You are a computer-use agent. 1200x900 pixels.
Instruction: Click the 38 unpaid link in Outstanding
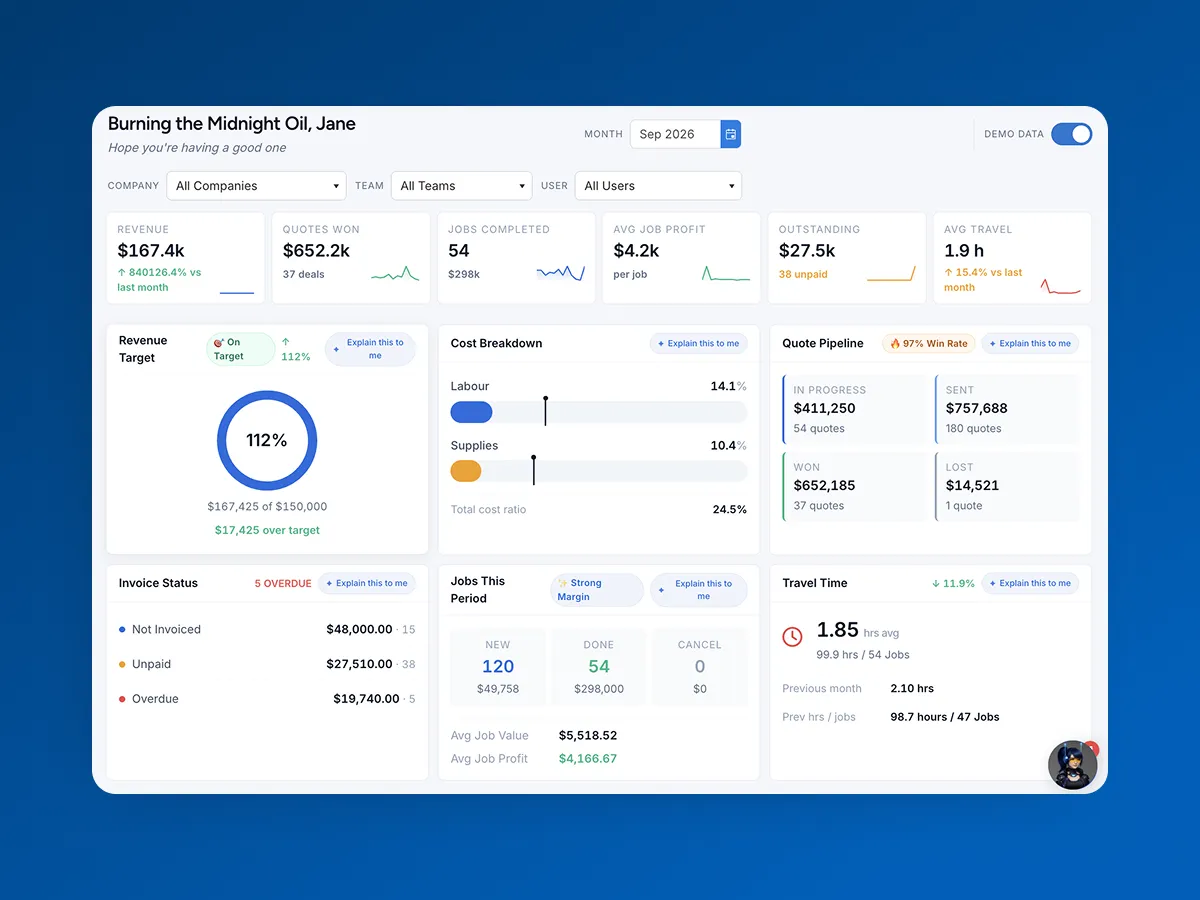click(x=803, y=274)
